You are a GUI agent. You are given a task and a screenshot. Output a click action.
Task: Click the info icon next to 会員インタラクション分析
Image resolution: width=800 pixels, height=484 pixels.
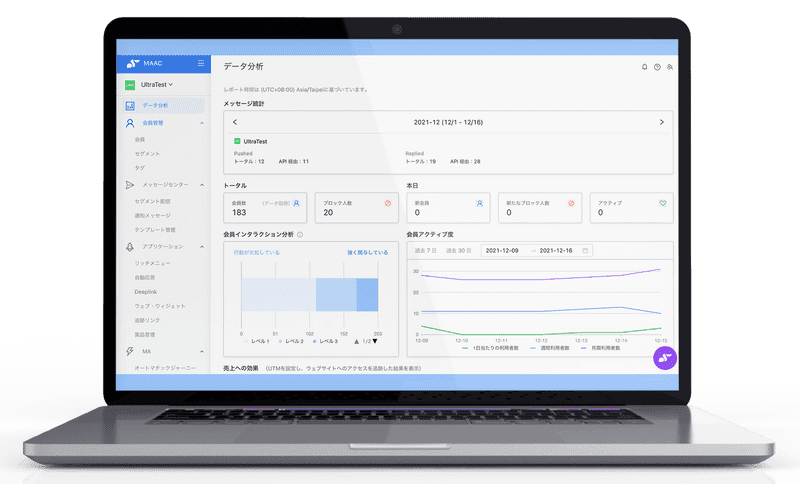(x=300, y=234)
